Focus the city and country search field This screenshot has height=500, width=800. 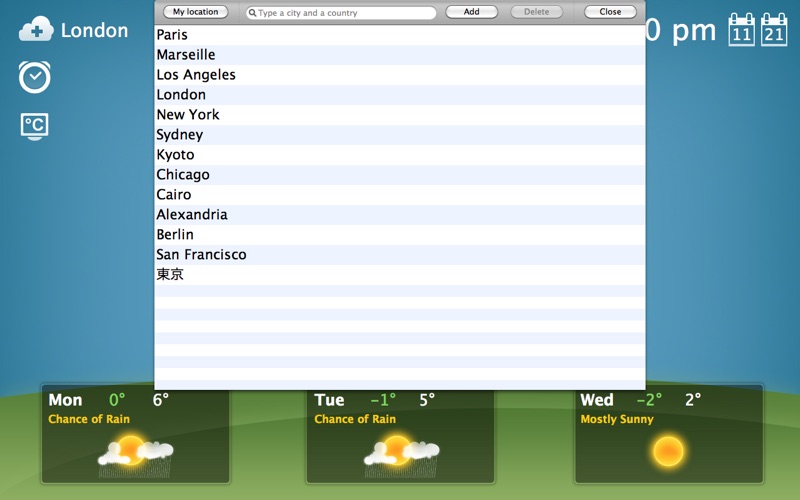coord(345,13)
